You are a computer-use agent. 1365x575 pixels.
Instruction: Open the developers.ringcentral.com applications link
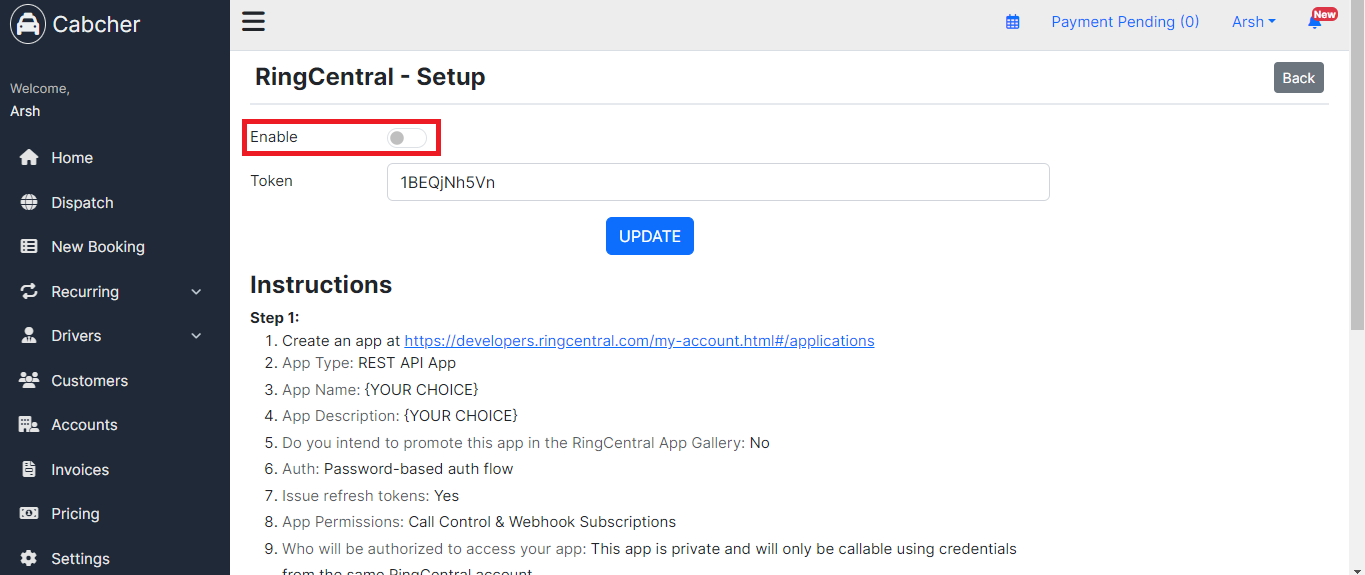(x=639, y=341)
